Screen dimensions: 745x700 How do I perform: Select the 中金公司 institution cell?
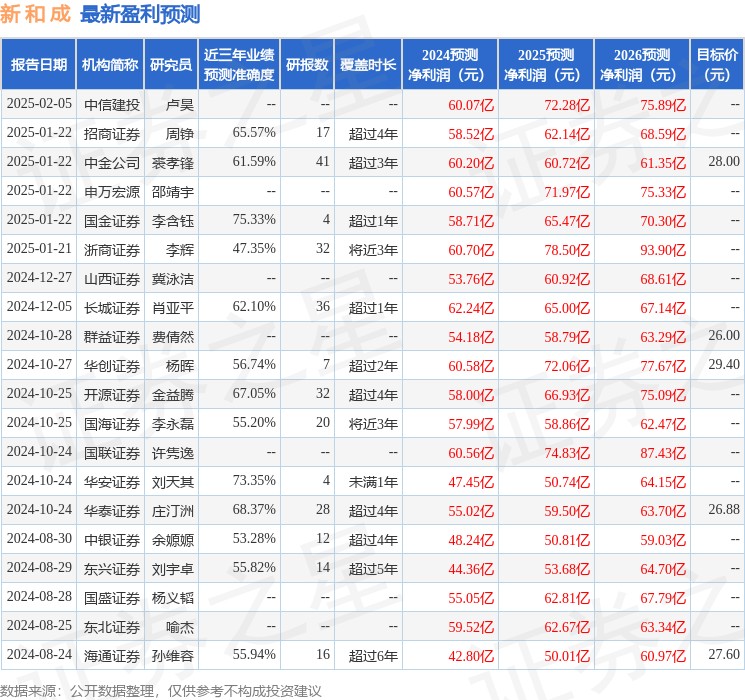tap(112, 163)
